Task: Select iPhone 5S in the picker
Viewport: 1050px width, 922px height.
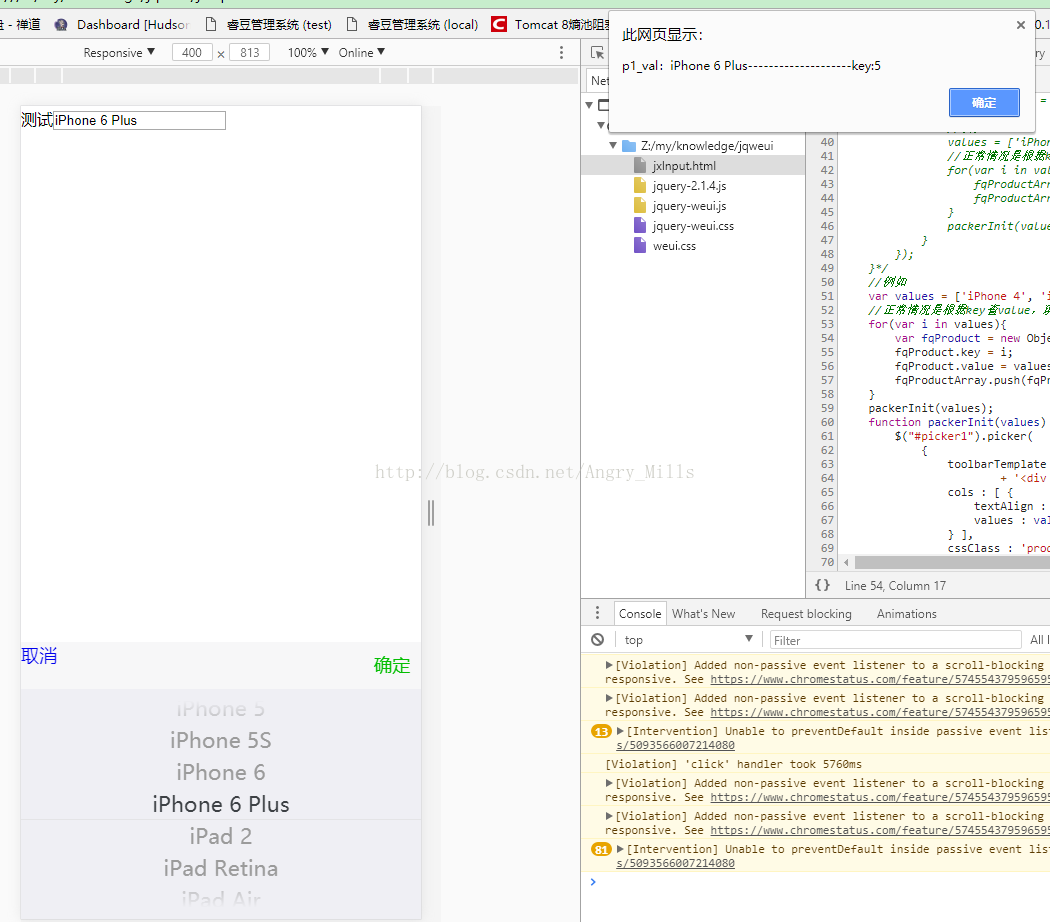Action: pos(221,741)
